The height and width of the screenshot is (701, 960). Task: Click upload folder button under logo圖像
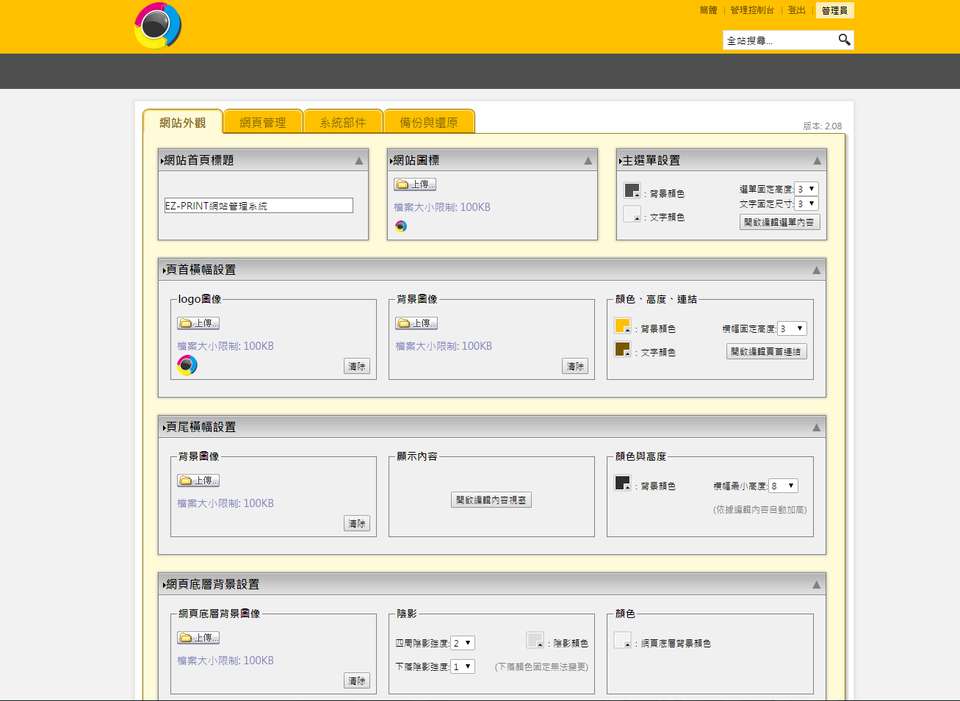[198, 323]
